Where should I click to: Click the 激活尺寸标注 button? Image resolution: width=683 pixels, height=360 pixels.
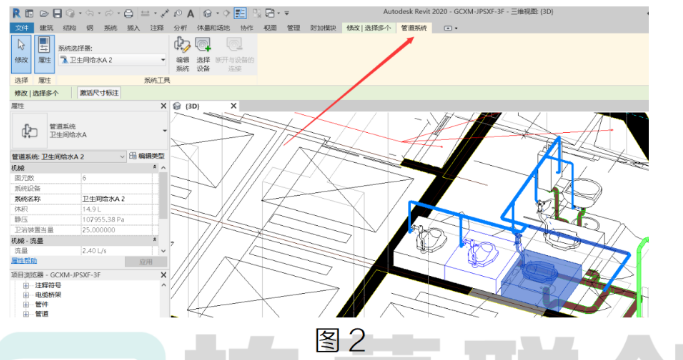coord(99,93)
